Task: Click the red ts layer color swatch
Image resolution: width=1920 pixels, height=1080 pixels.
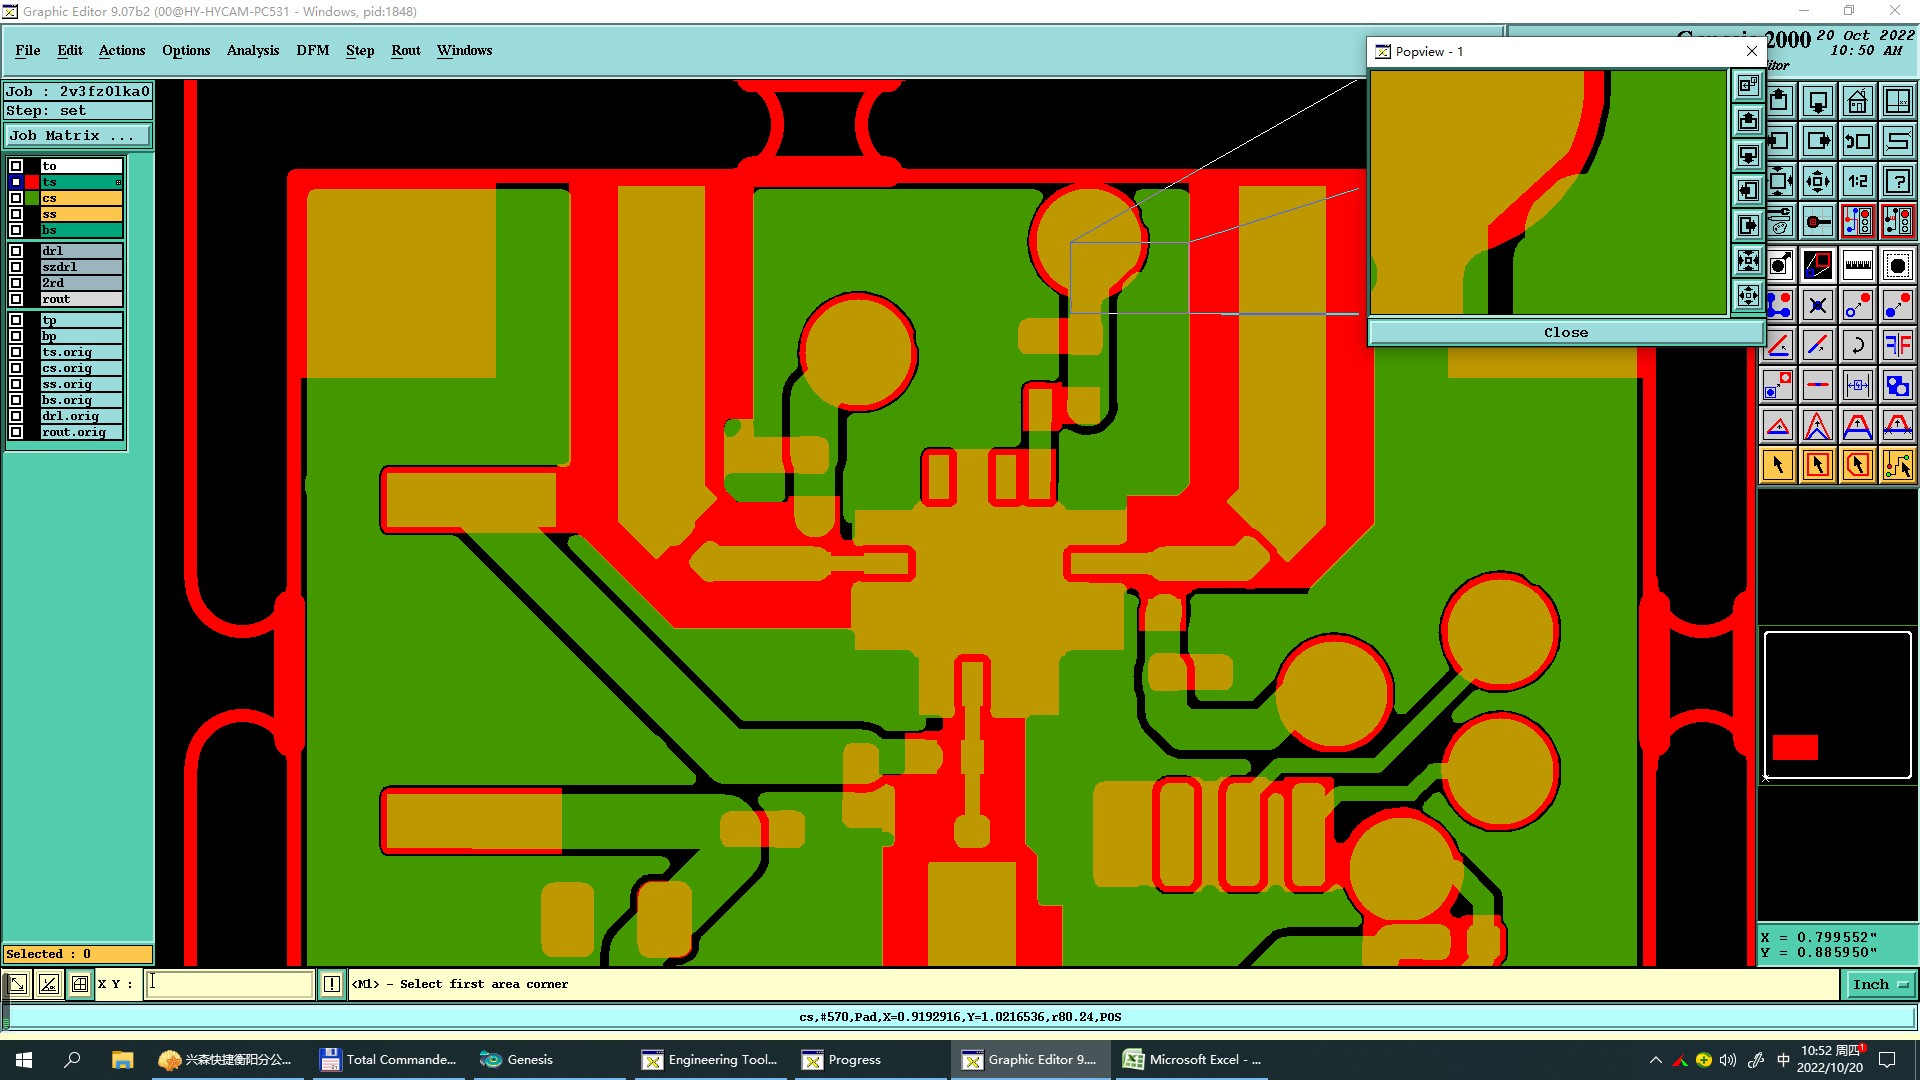Action: (x=32, y=182)
